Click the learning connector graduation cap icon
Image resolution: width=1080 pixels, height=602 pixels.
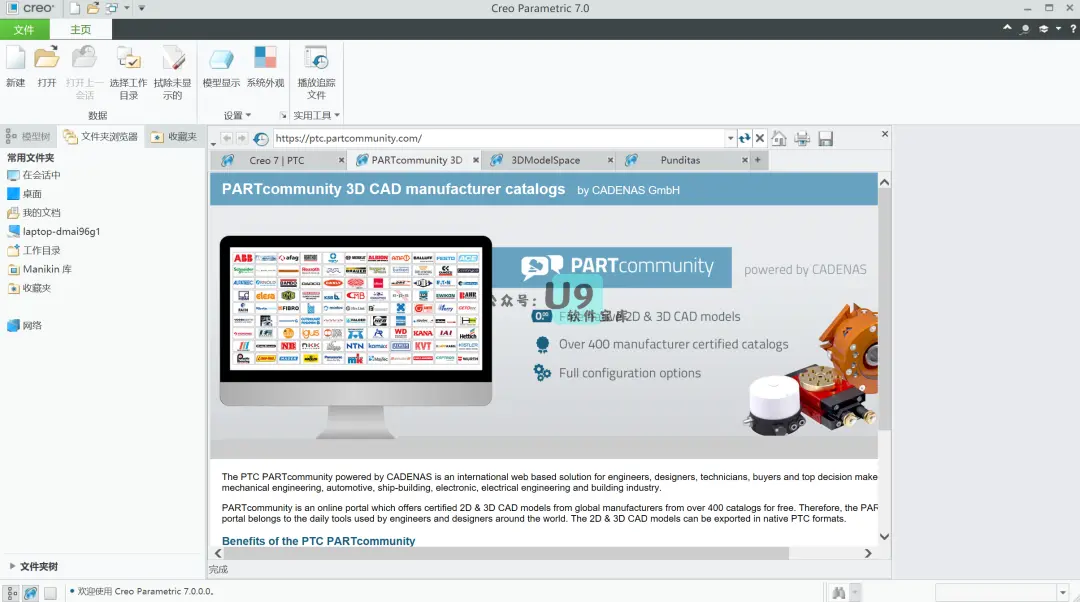[1043, 29]
